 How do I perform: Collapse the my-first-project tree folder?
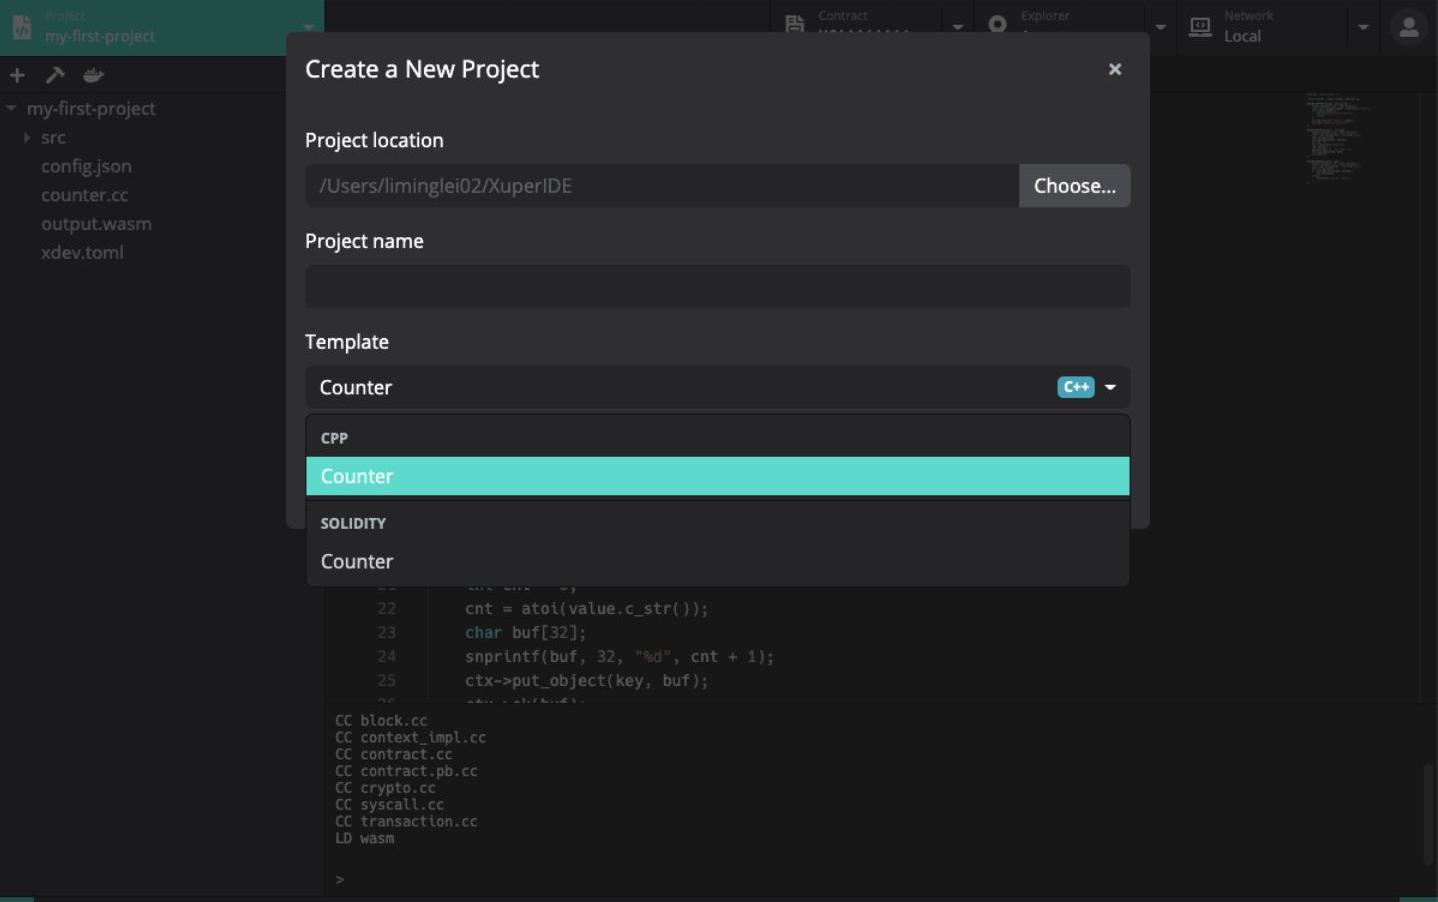[x=11, y=108]
